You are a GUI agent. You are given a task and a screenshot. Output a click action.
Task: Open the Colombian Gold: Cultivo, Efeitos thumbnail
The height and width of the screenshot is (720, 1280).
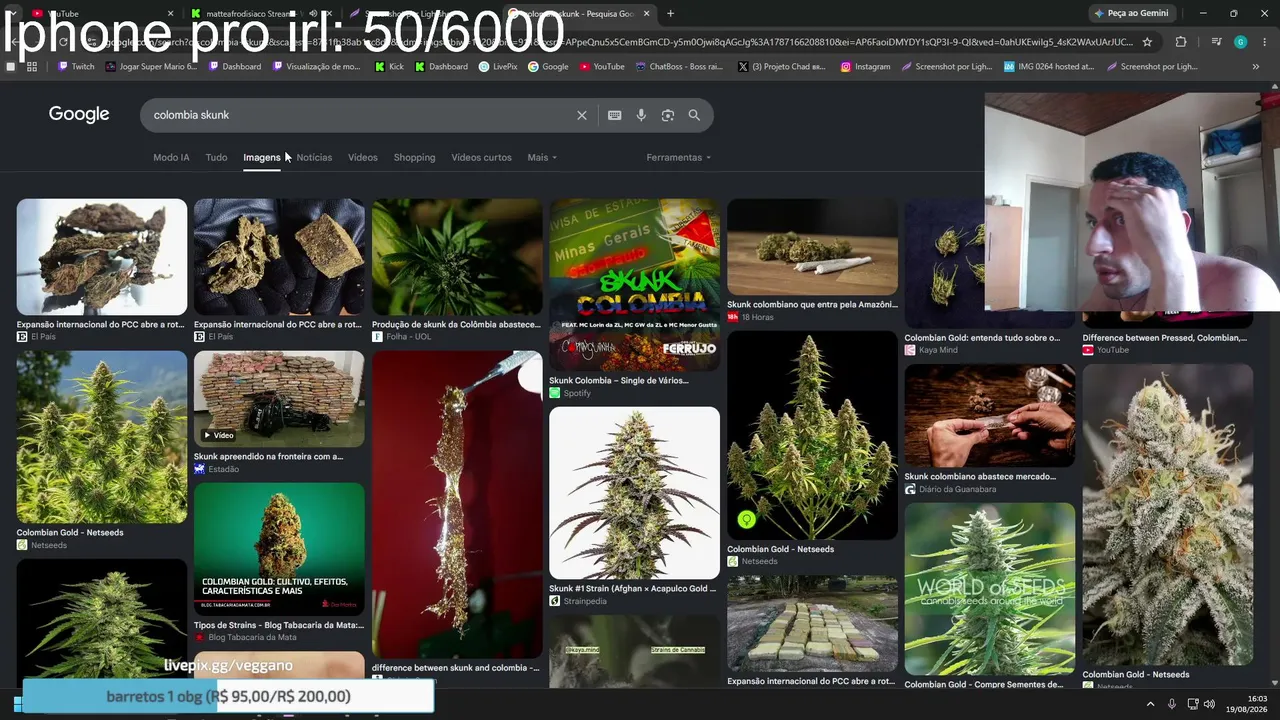(279, 549)
